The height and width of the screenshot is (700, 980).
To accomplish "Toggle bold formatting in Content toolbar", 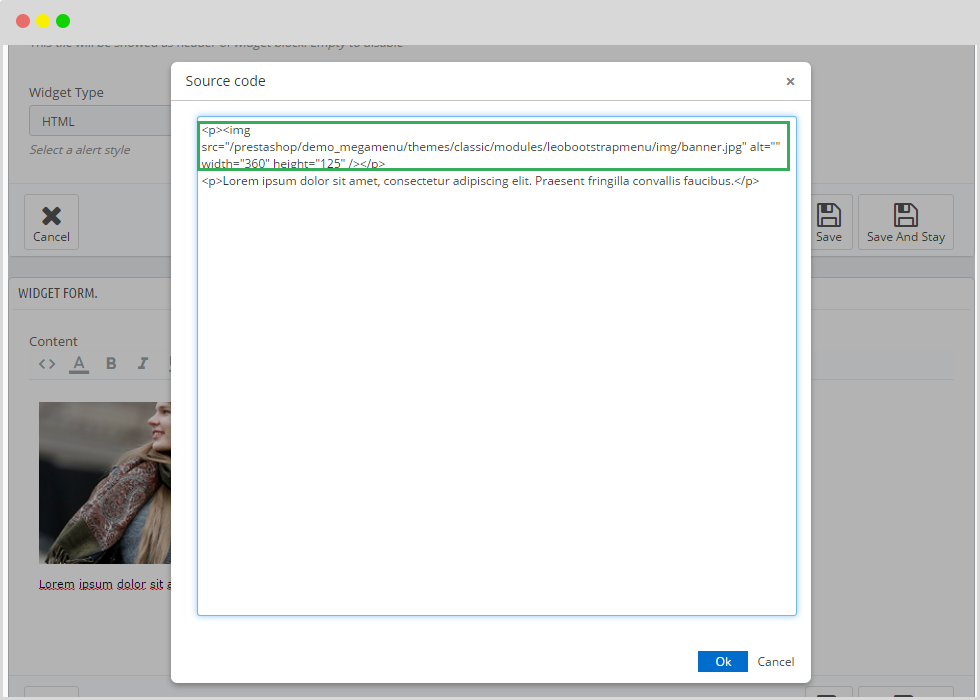I will click(111, 364).
